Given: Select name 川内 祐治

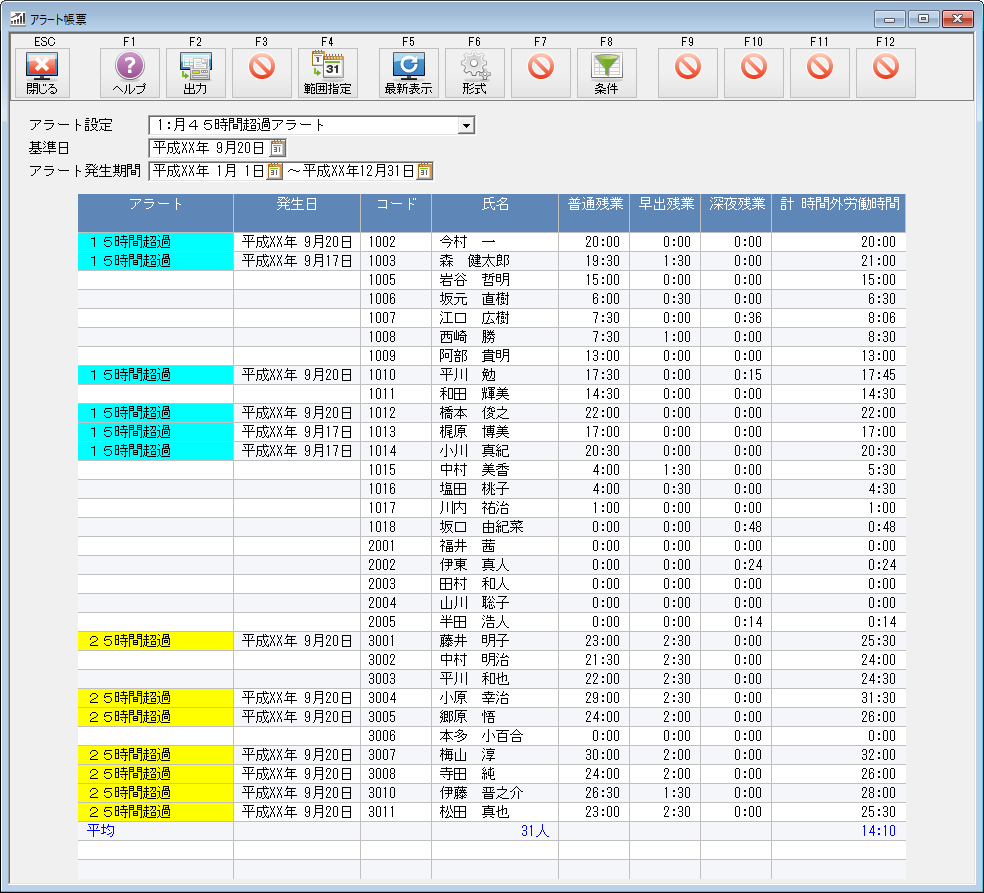Looking at the screenshot, I should pyautogui.click(x=495, y=508).
